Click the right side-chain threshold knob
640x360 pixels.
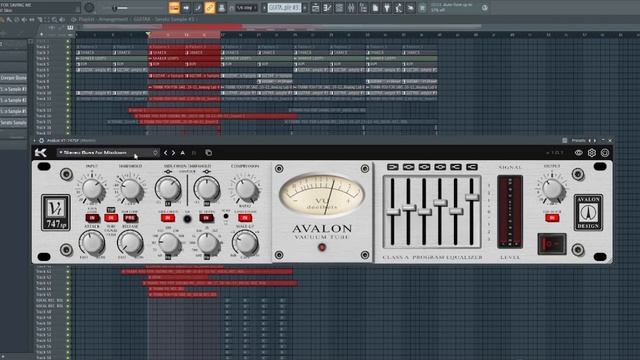pyautogui.click(x=207, y=189)
